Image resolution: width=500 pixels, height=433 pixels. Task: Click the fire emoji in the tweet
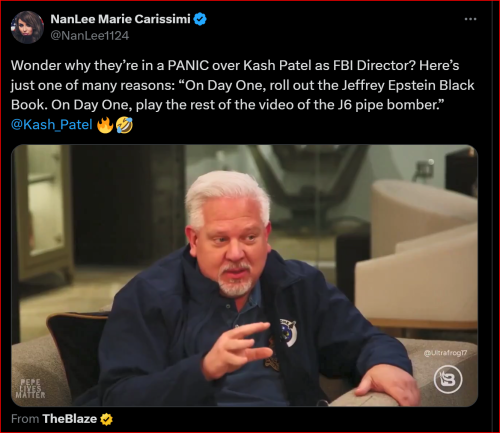point(105,125)
